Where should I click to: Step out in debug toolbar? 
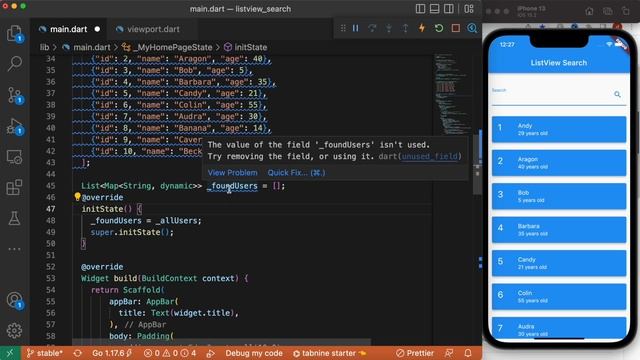[405, 28]
